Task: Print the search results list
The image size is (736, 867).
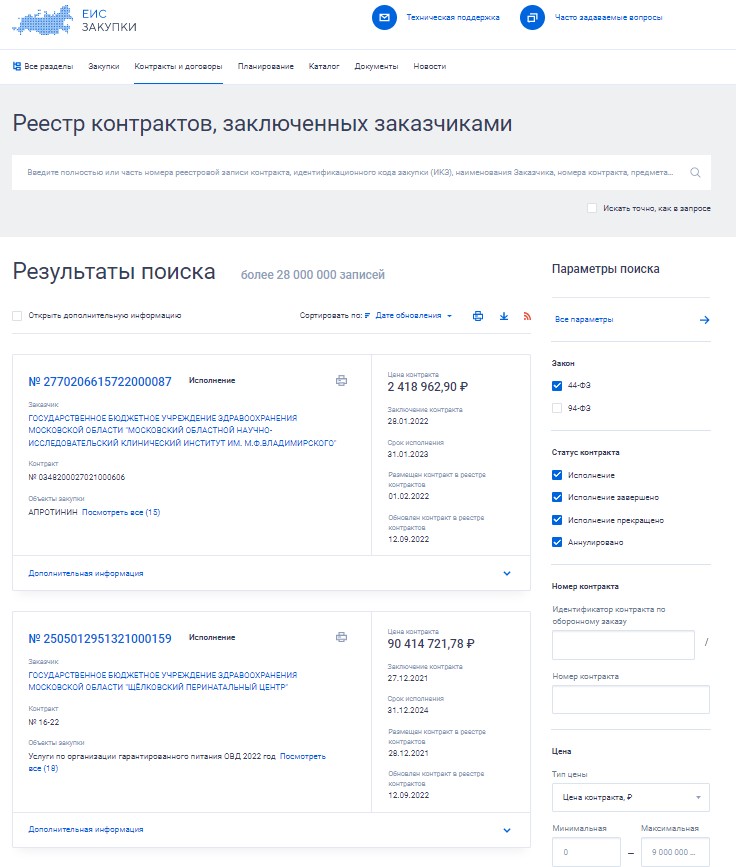Action: tap(478, 316)
